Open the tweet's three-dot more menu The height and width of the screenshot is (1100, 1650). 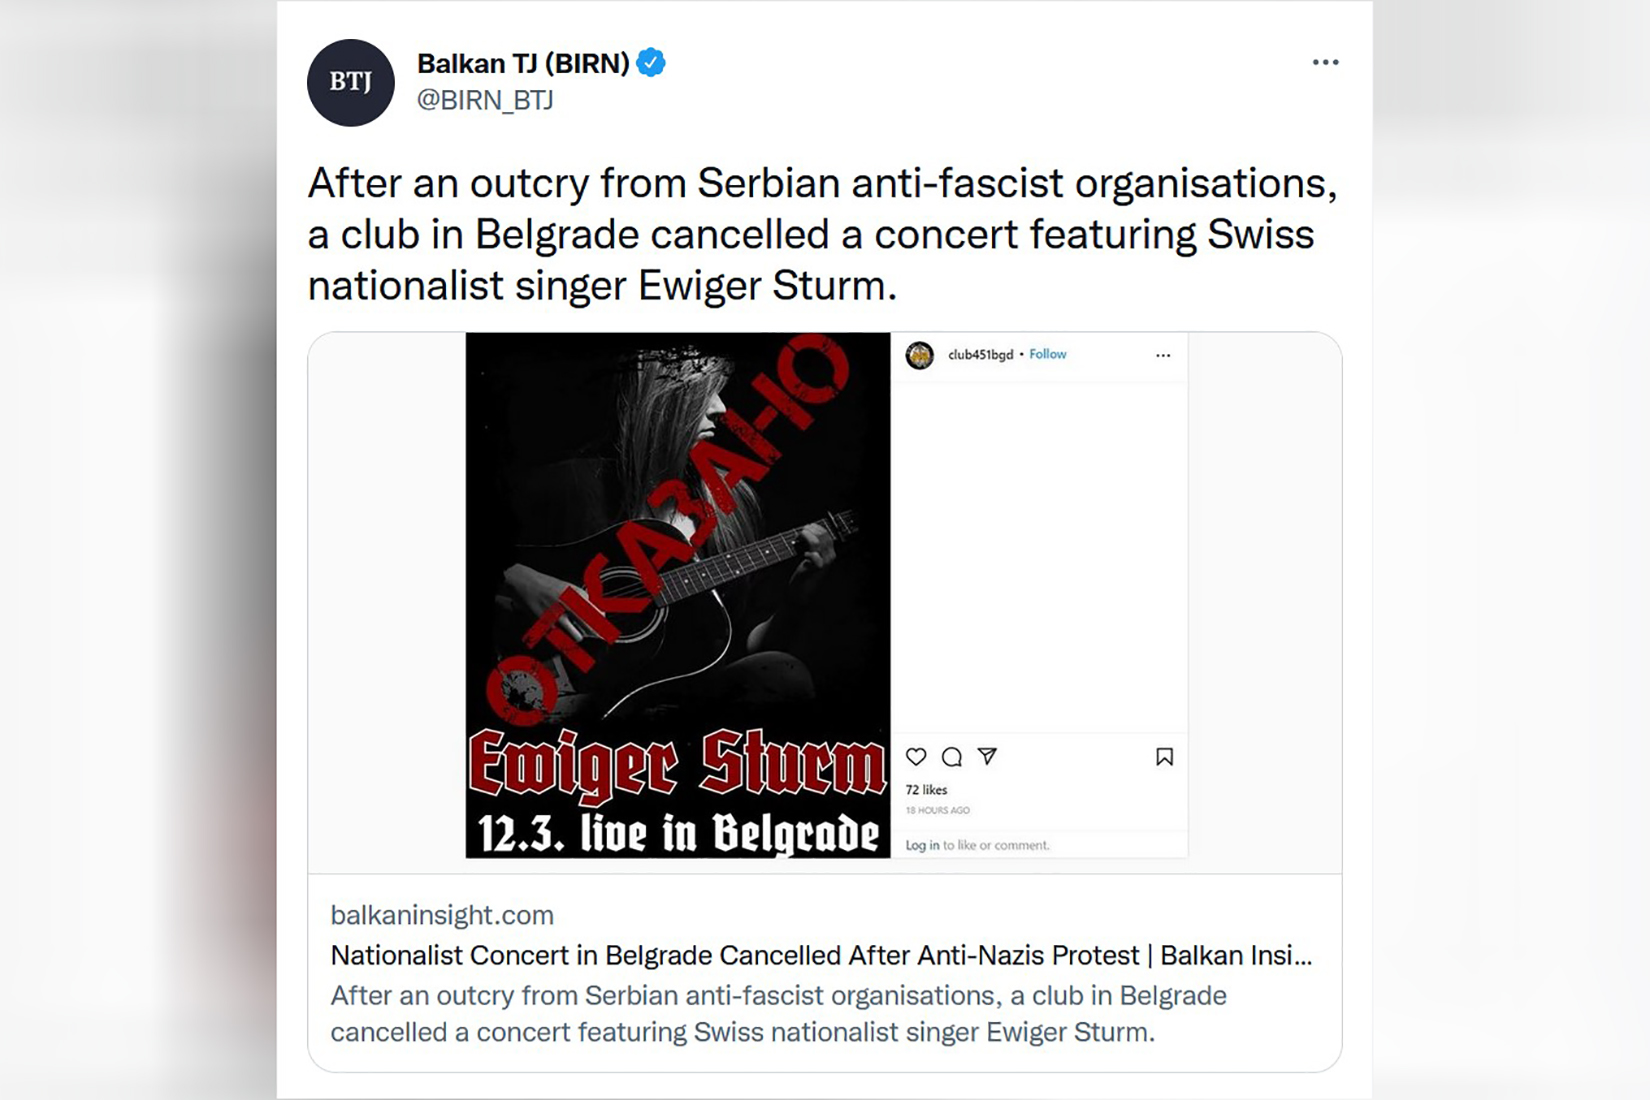click(1325, 62)
